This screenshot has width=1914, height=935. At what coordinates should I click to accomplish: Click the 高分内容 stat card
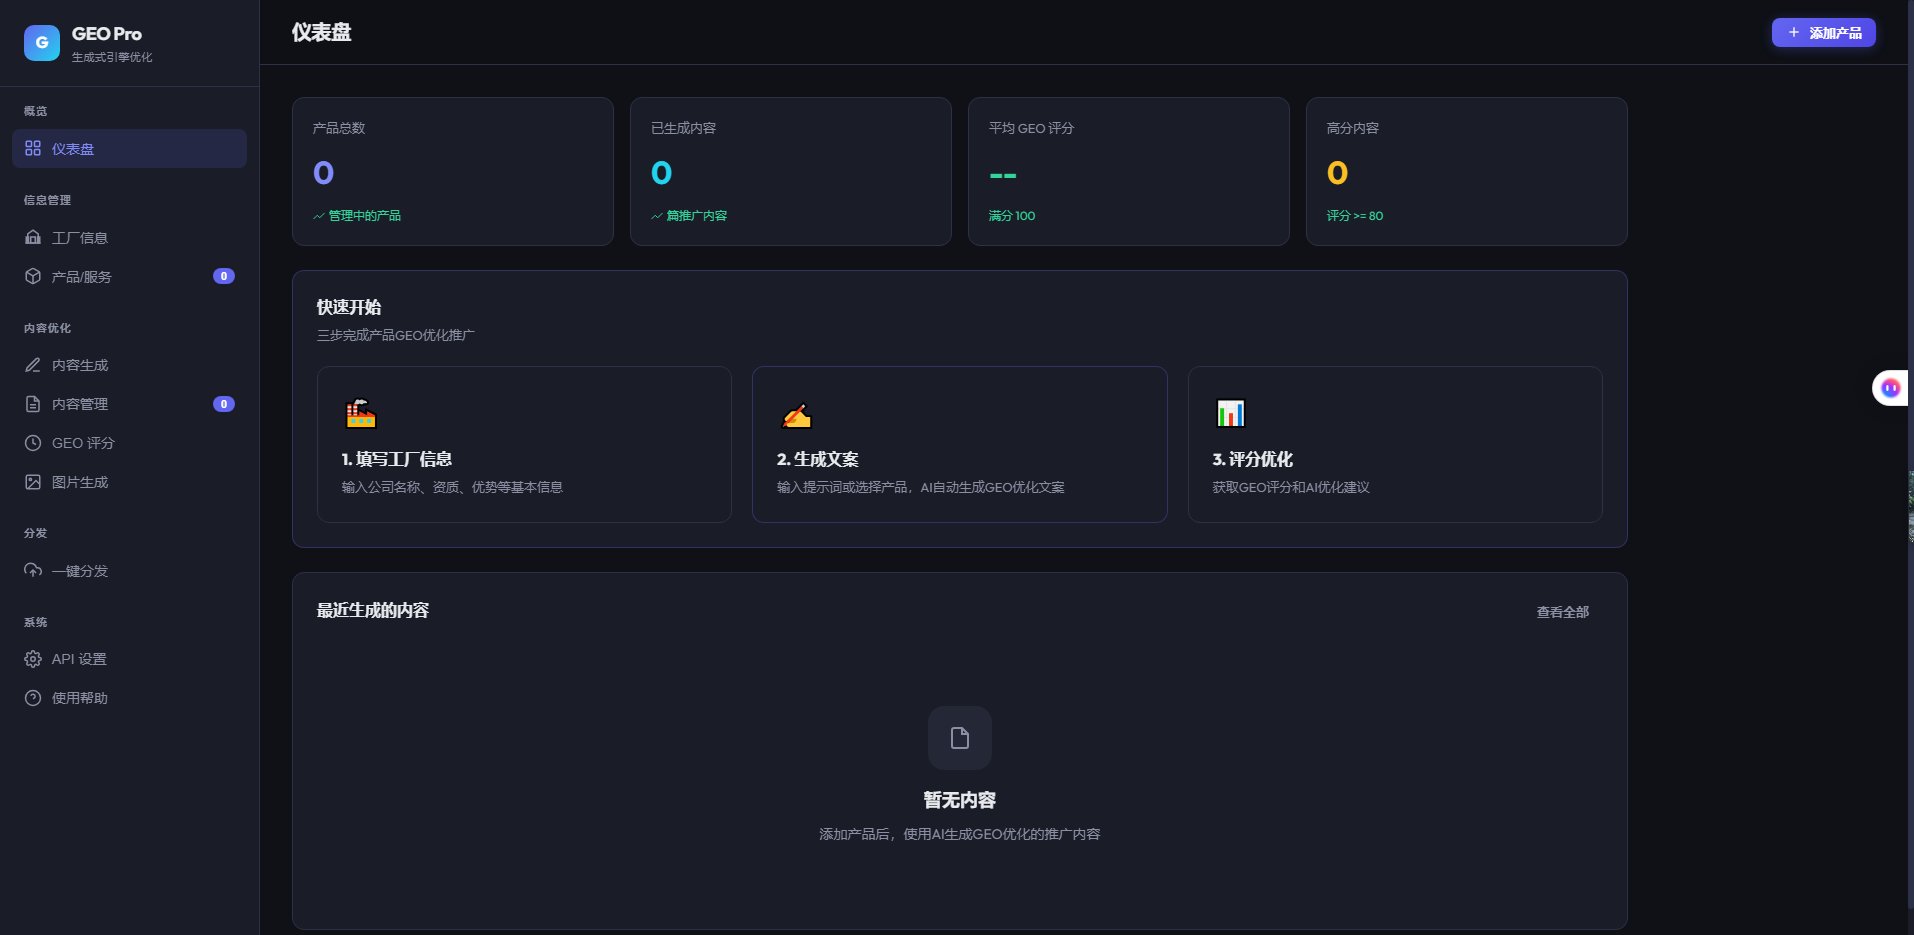tap(1467, 171)
